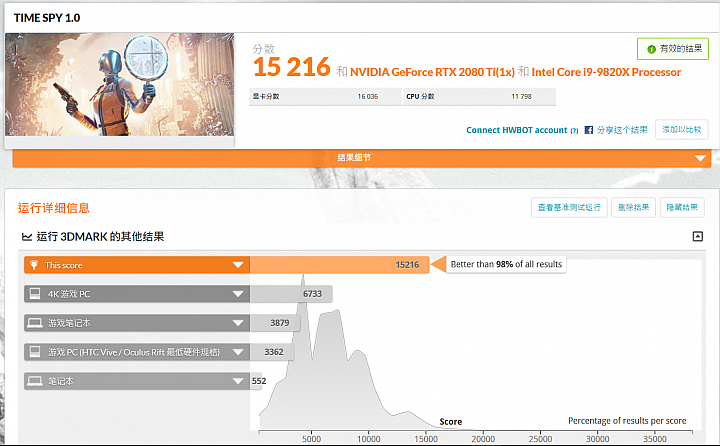Viewport: 720px width, 446px height.
Task: Click the 3879 score bar value
Action: (280, 323)
